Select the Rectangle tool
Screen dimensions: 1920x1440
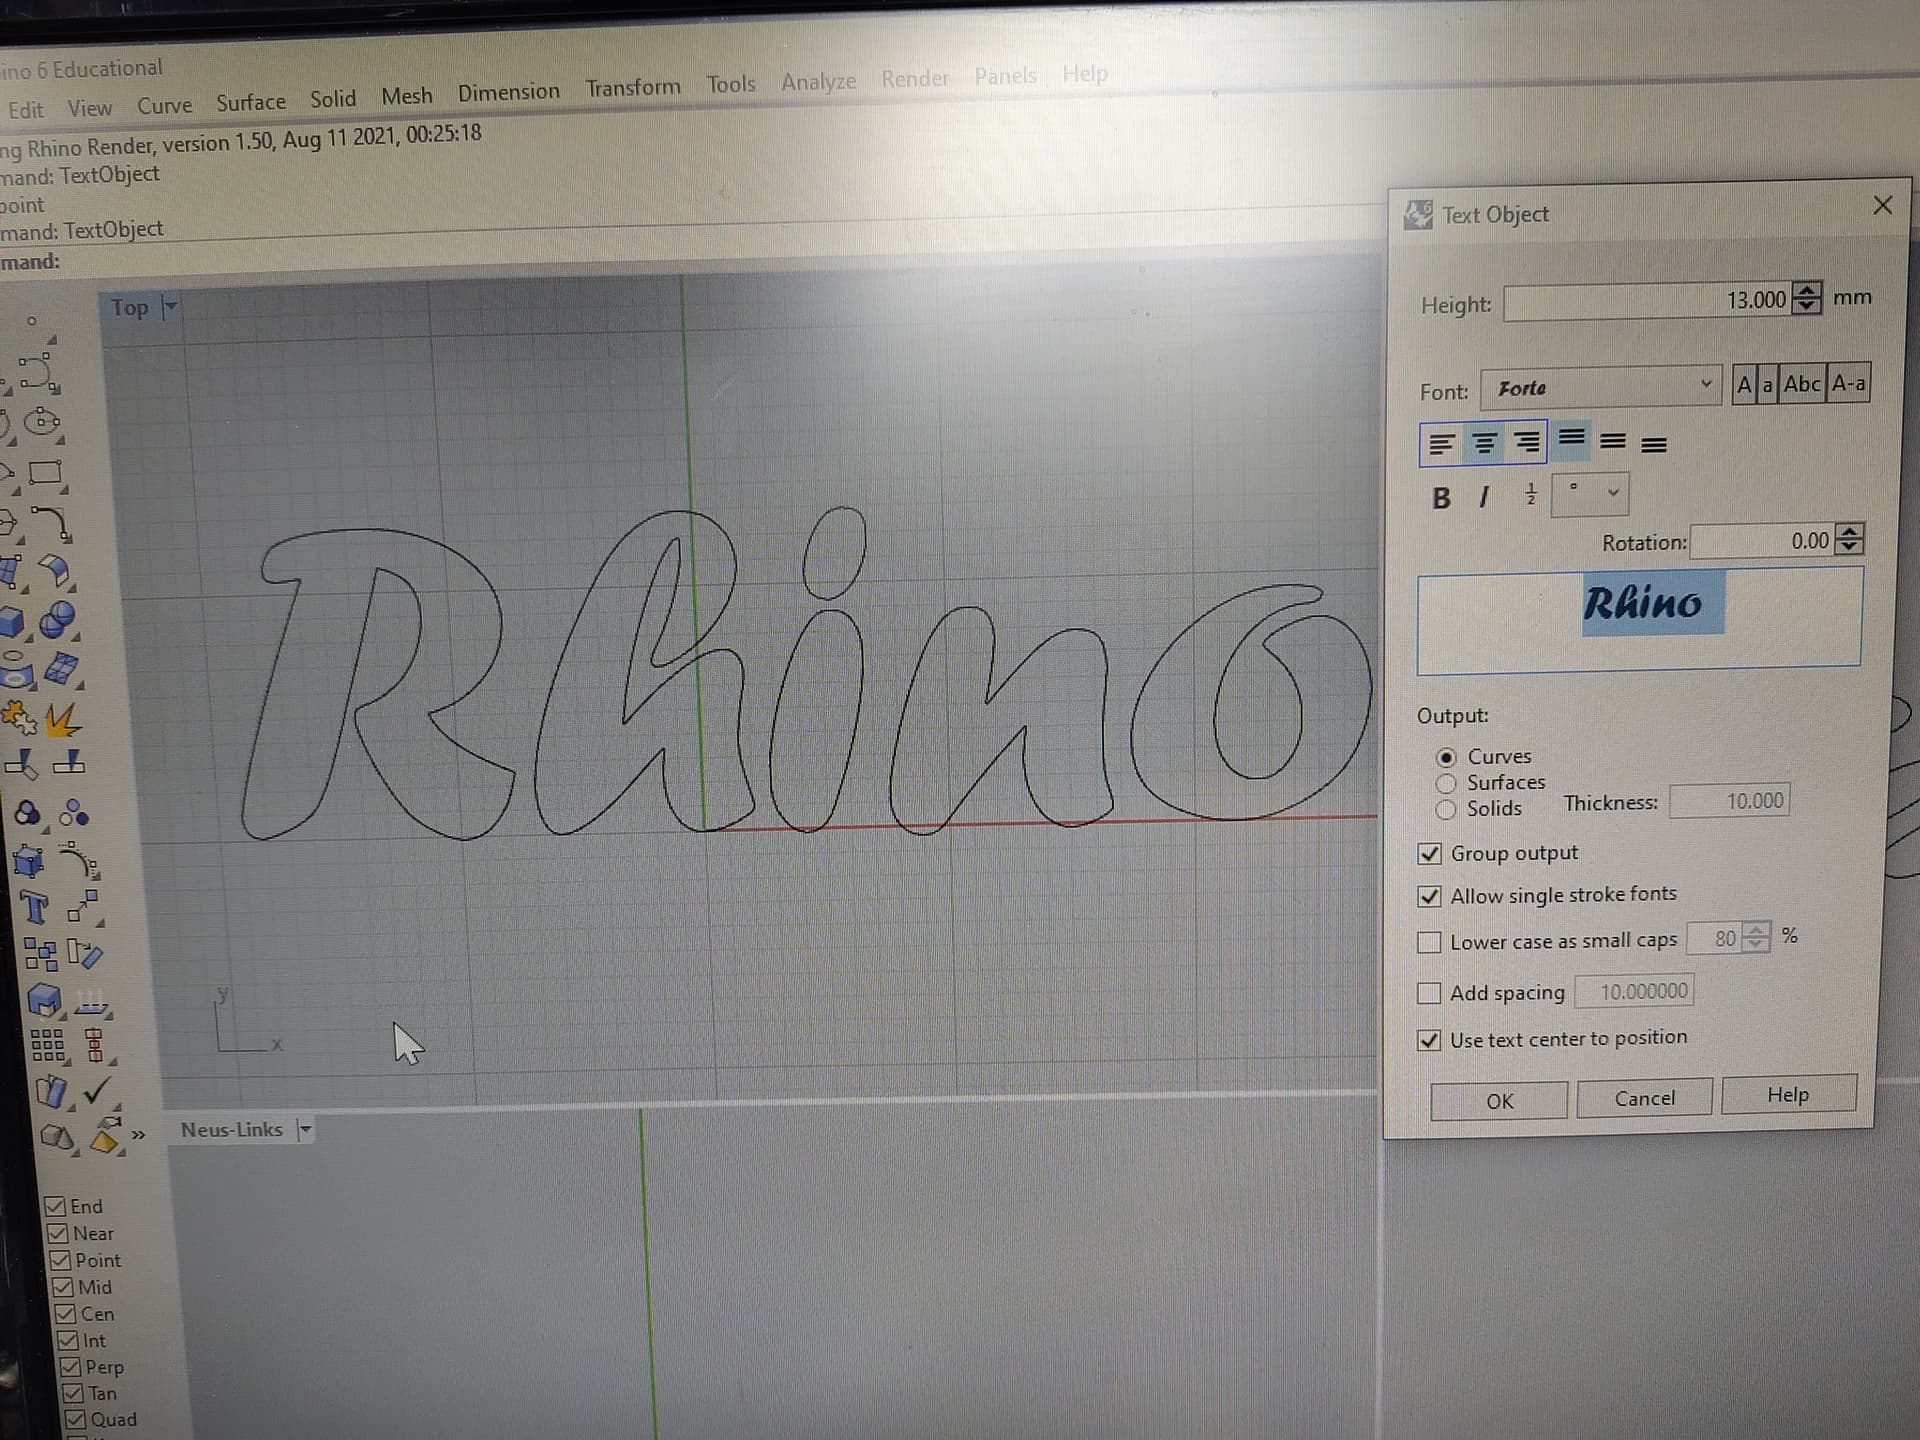[45, 473]
